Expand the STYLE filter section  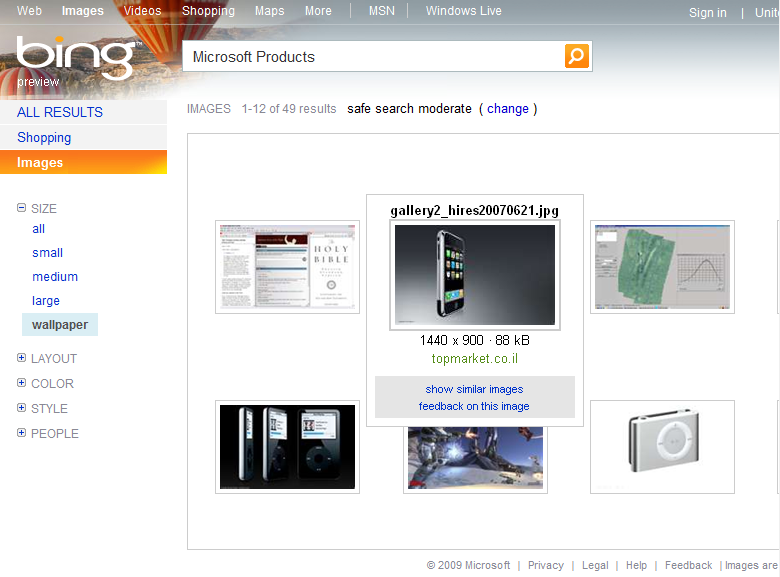tap(21, 407)
